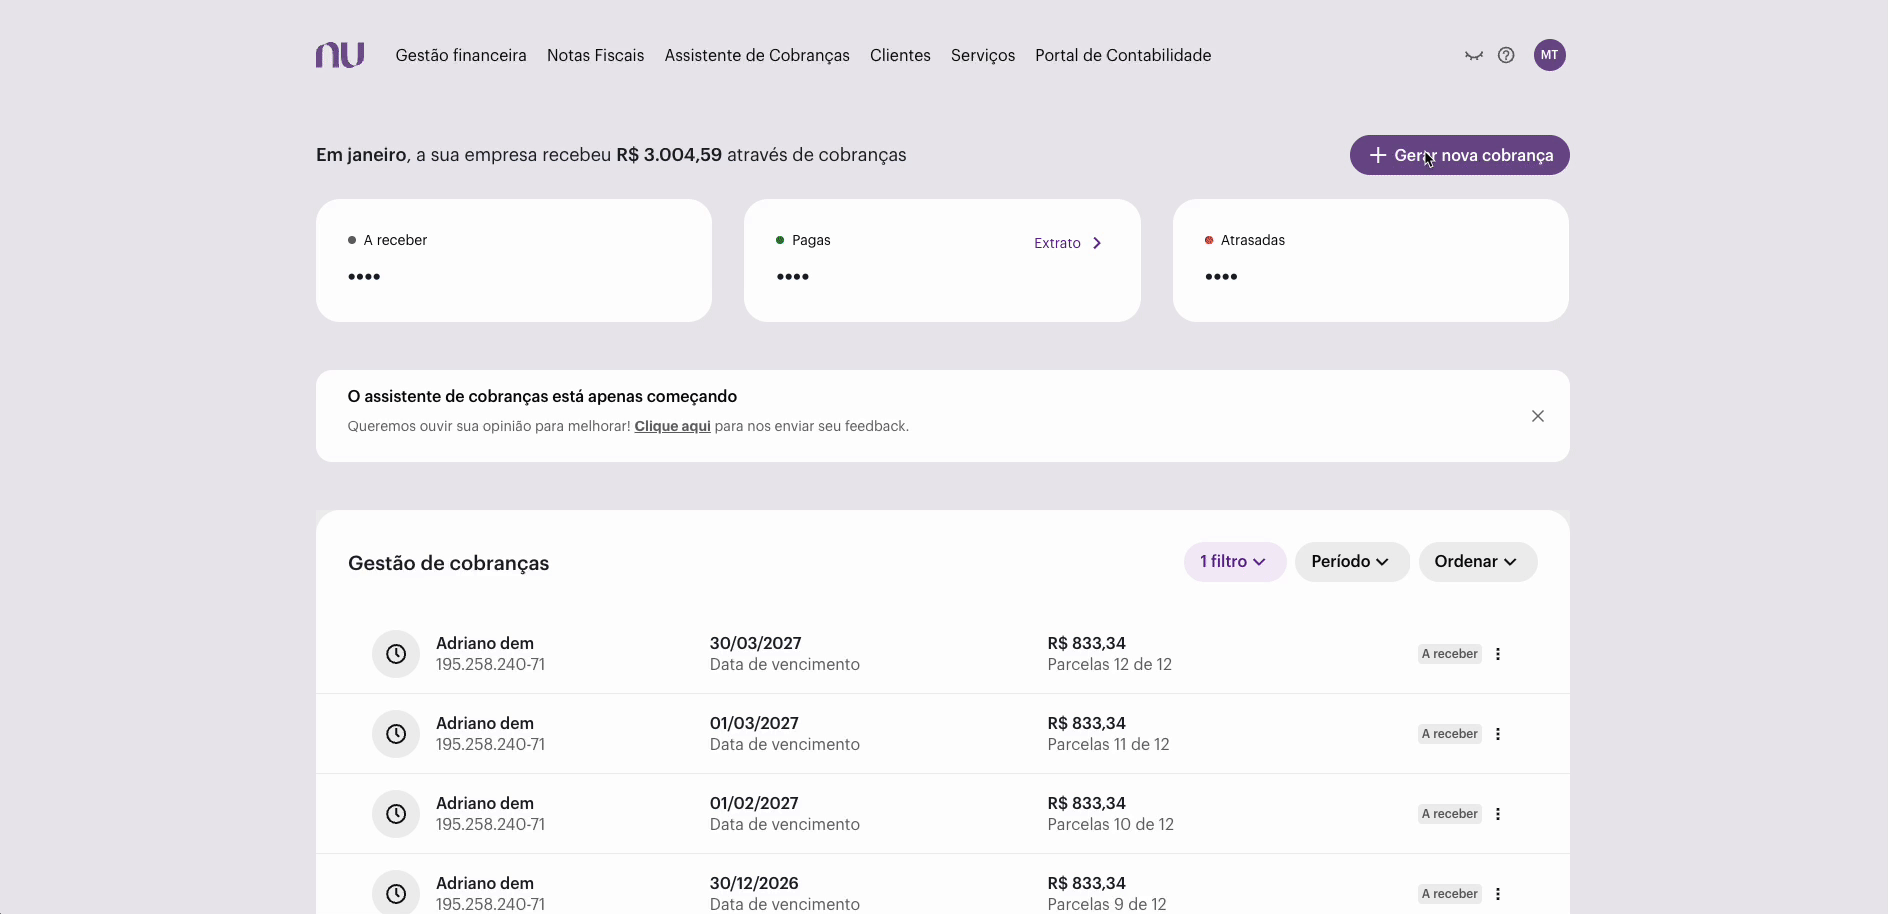Select the A receber summary card
1888x914 pixels.
tap(514, 260)
